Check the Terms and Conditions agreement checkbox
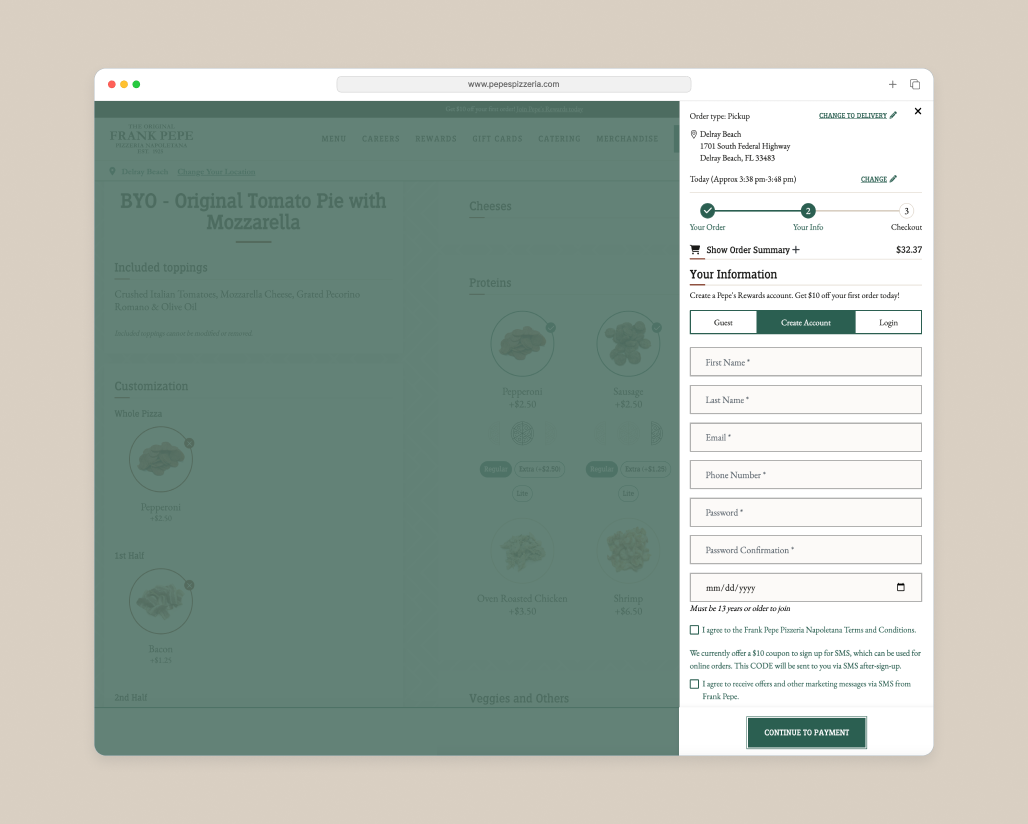The height and width of the screenshot is (824, 1028). tap(694, 629)
